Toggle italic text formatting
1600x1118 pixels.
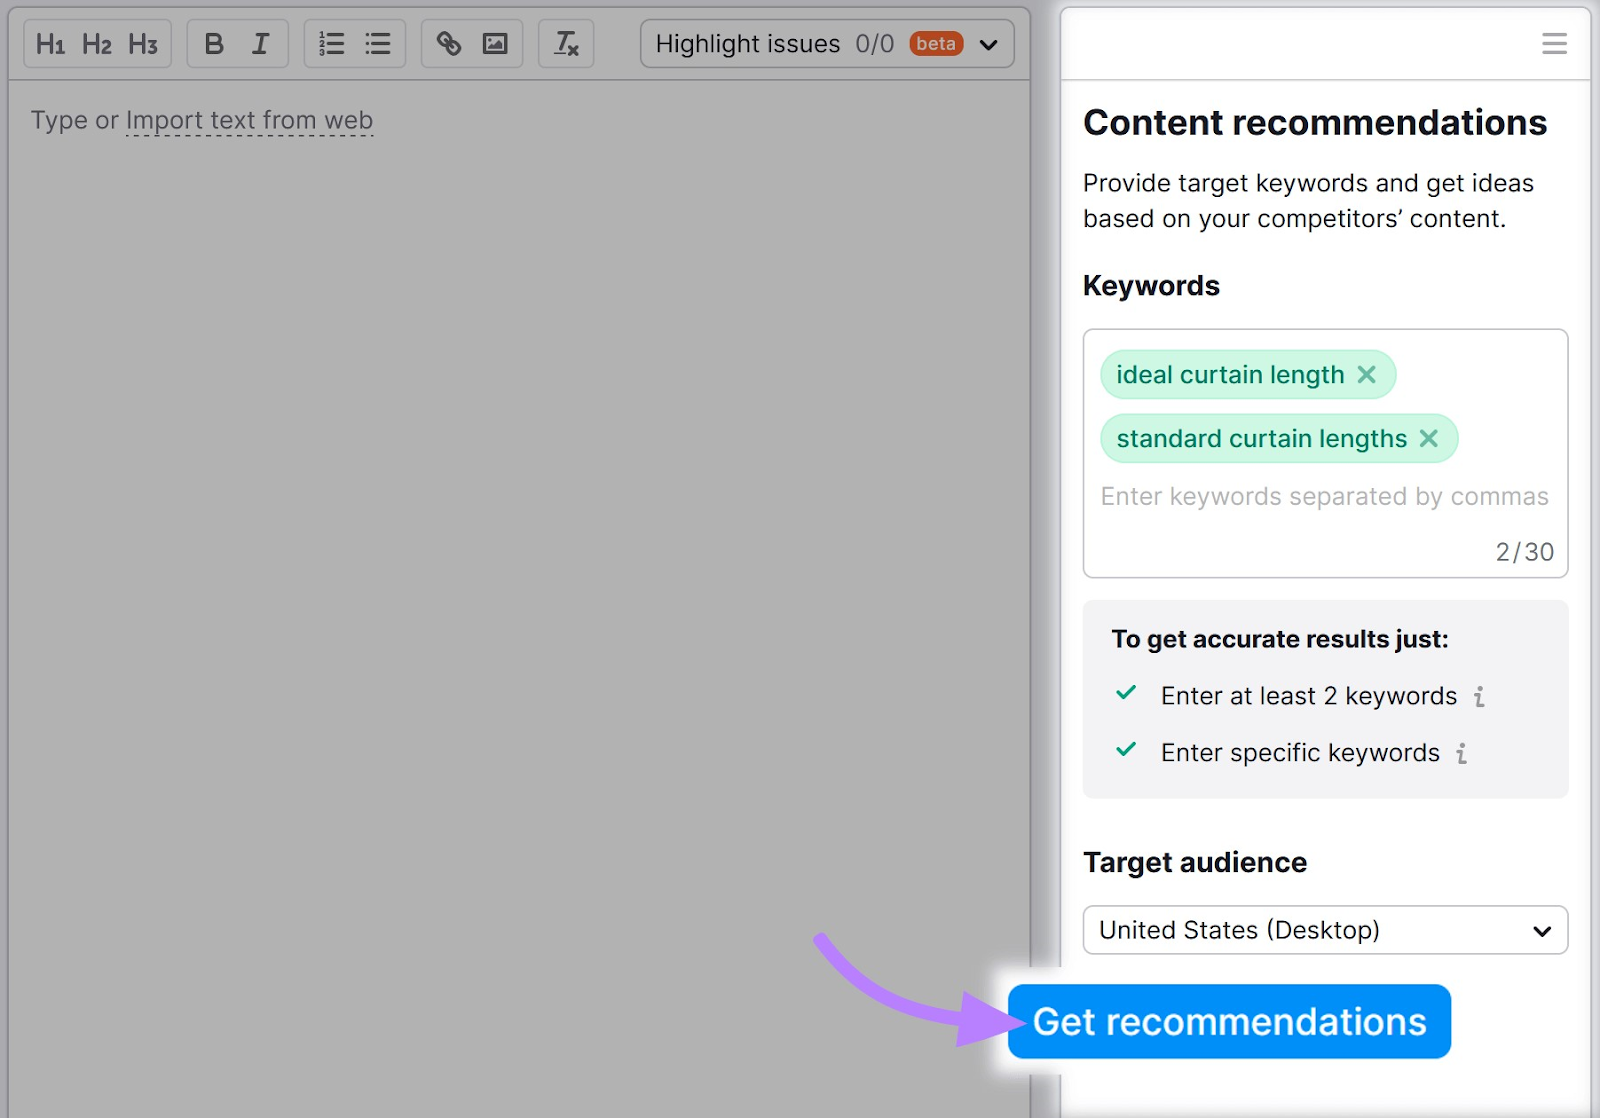(260, 43)
